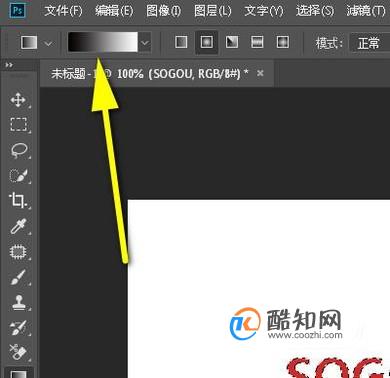Open the 模式 blend mode dropdown showing 正常
This screenshot has height=378, width=390.
click(369, 43)
